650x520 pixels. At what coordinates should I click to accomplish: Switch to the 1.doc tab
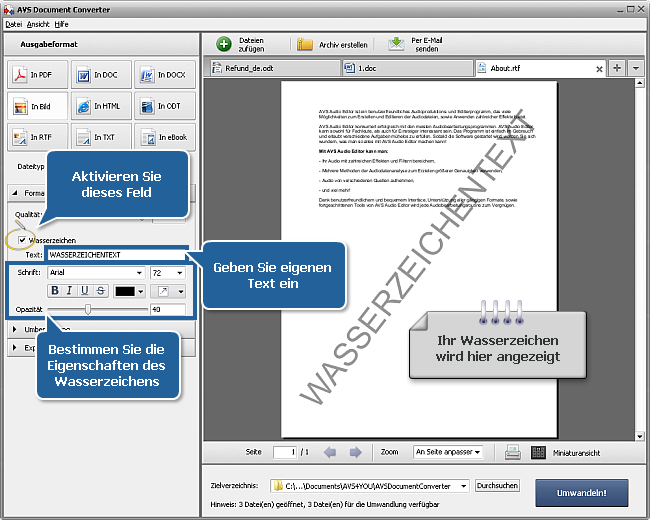[x=407, y=68]
